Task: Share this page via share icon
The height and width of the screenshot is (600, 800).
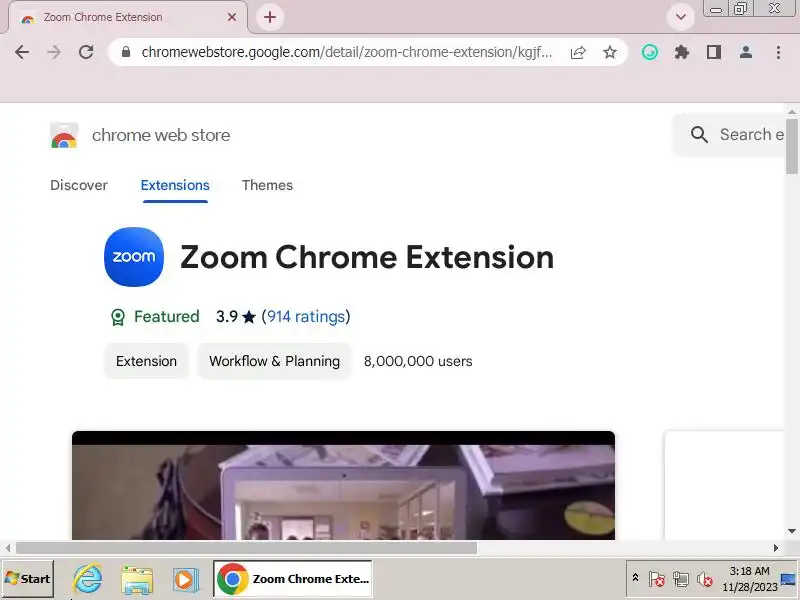Action: (x=578, y=52)
